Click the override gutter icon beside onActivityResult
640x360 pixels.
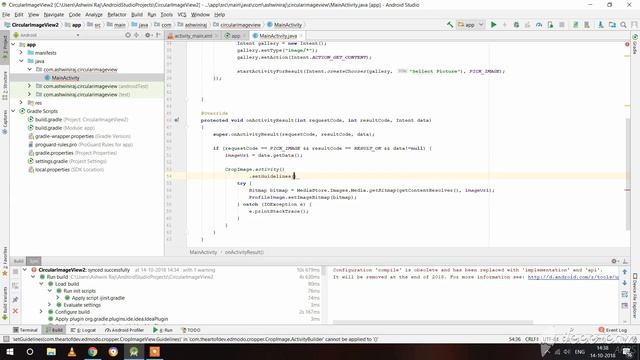(176, 120)
